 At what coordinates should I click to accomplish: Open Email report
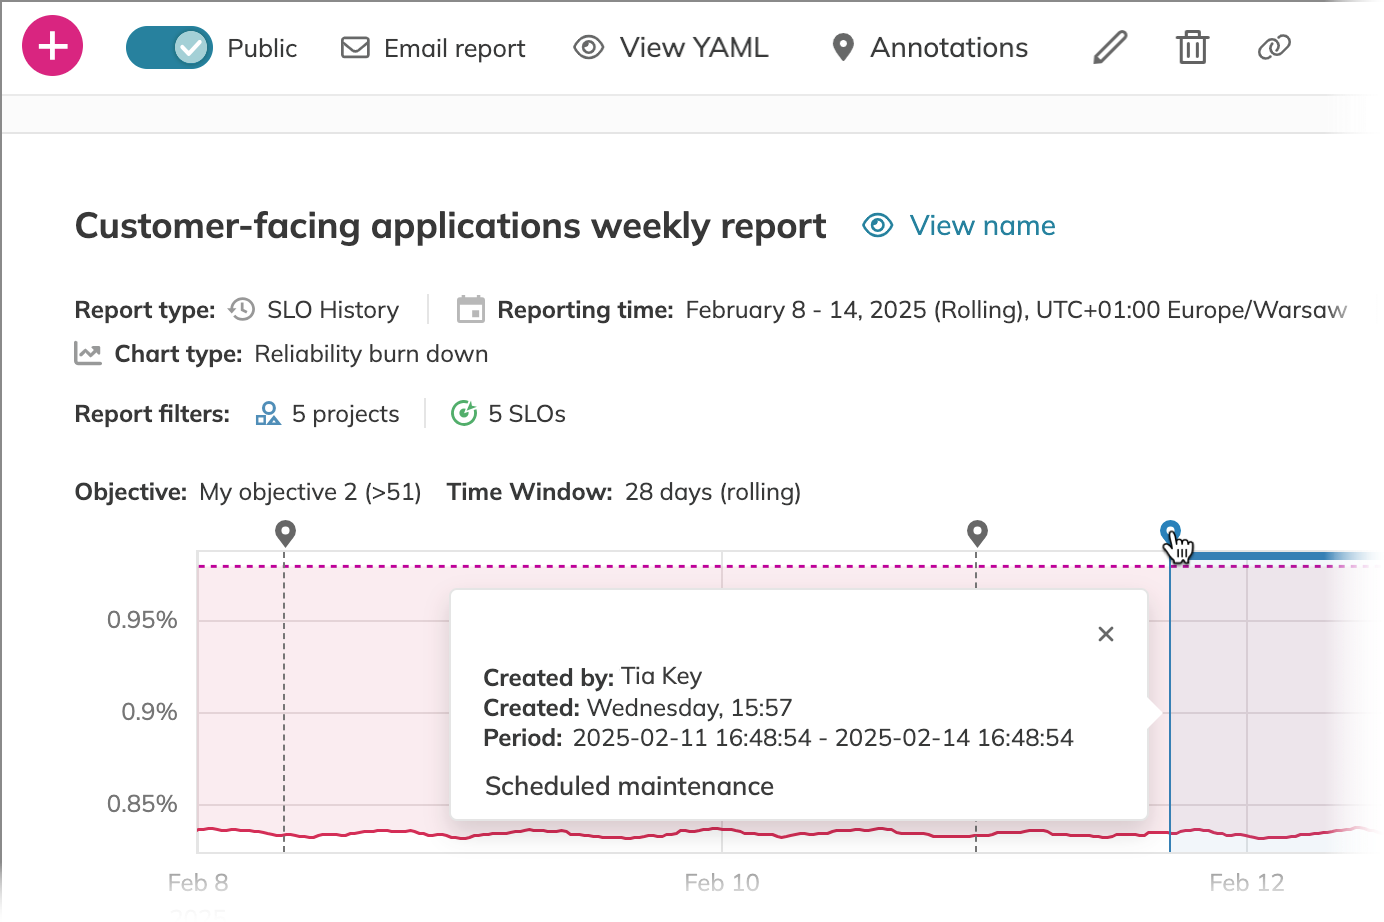pos(433,48)
